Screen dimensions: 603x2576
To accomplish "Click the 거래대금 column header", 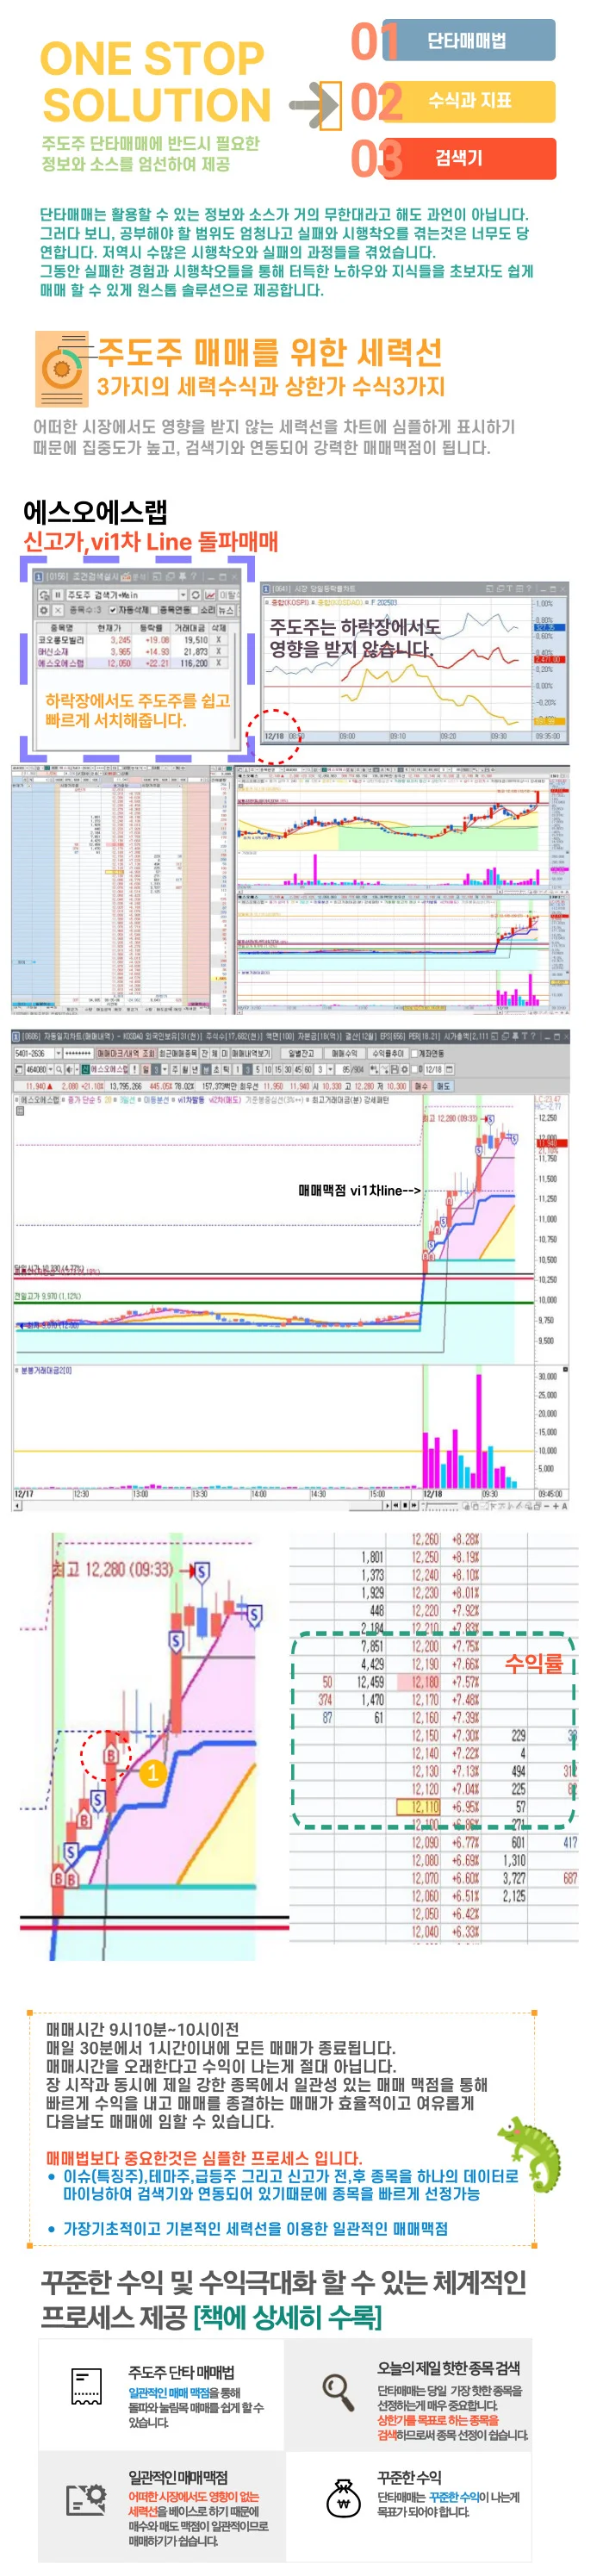I will (191, 628).
